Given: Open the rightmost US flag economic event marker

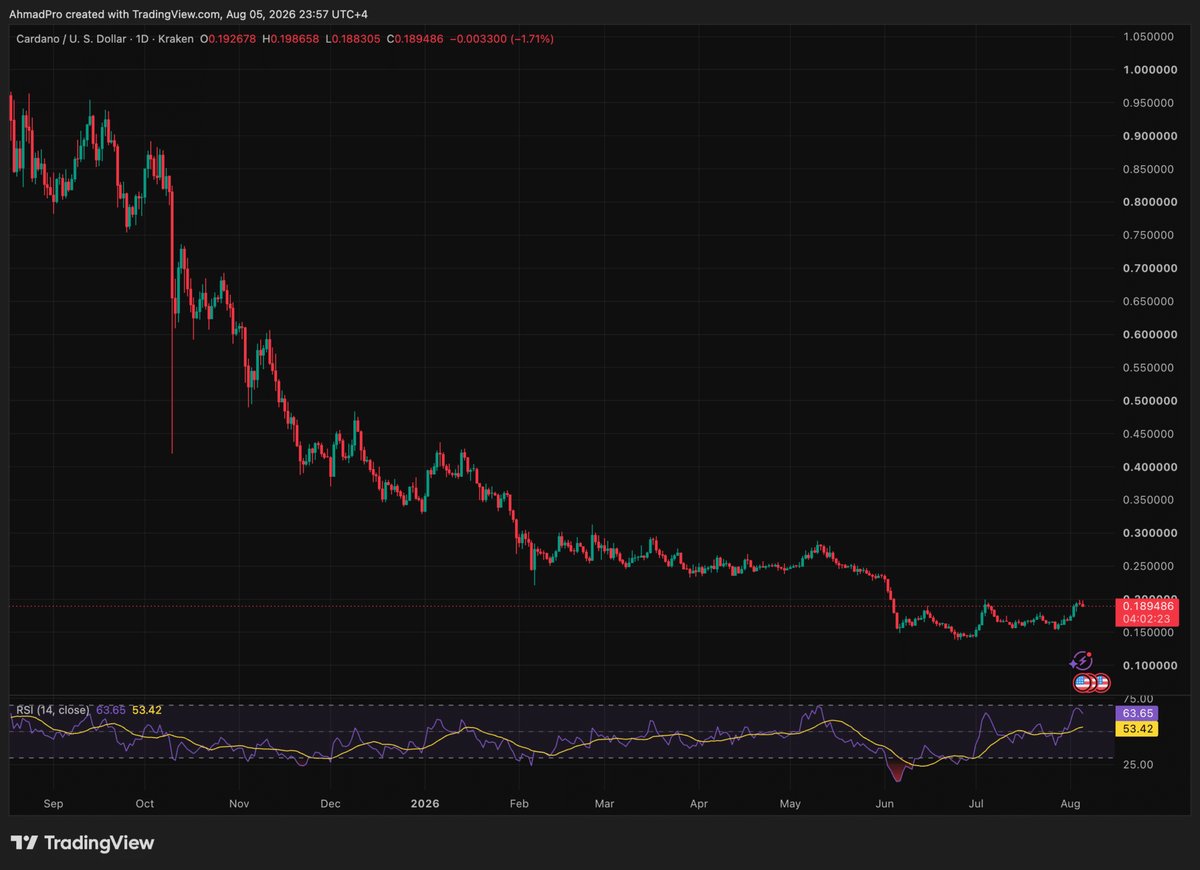Looking at the screenshot, I should click(1102, 683).
